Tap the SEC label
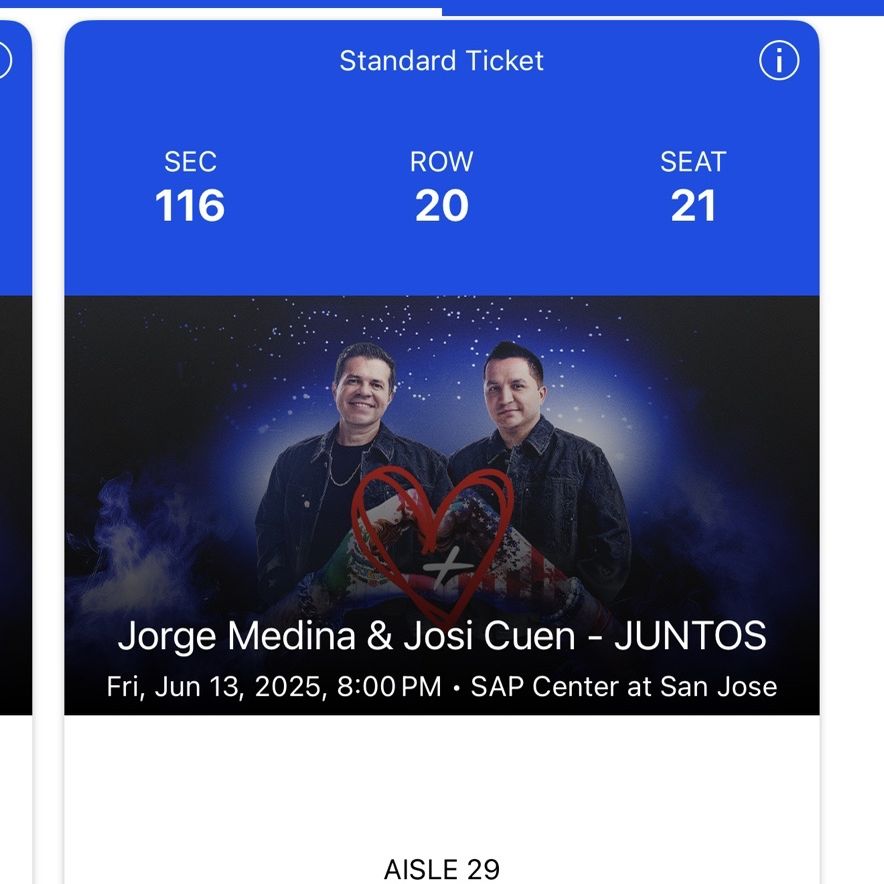Screen dimensions: 884x884 [x=190, y=162]
